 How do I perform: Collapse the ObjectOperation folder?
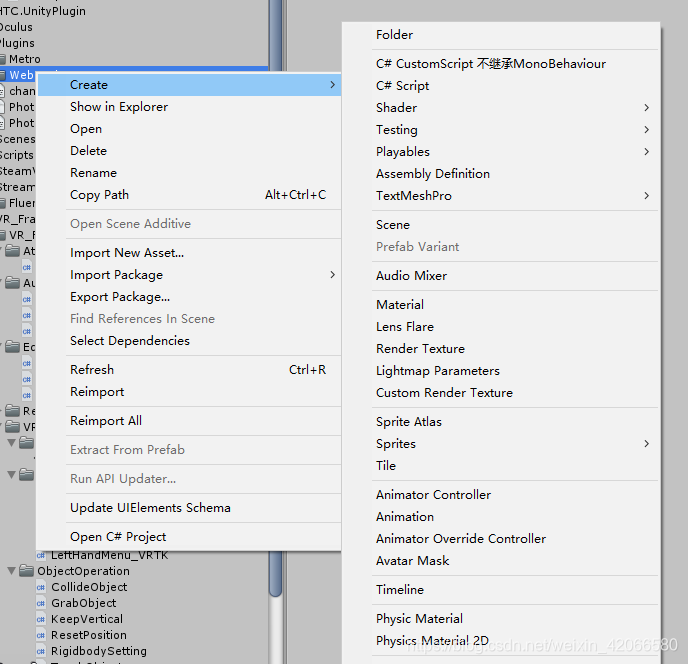12,571
